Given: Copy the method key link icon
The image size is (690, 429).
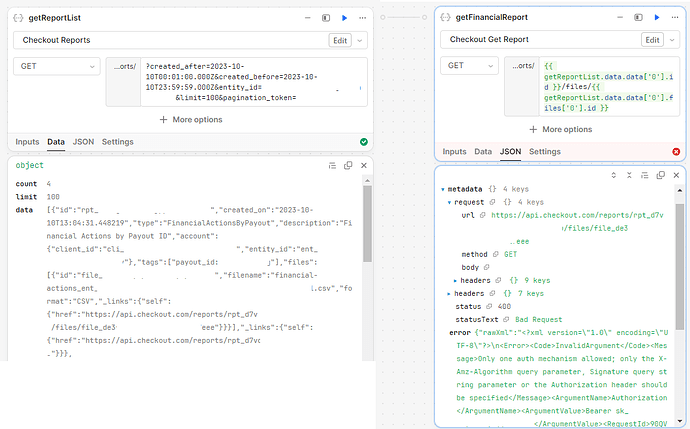Looking at the screenshot, I should coord(495,254).
